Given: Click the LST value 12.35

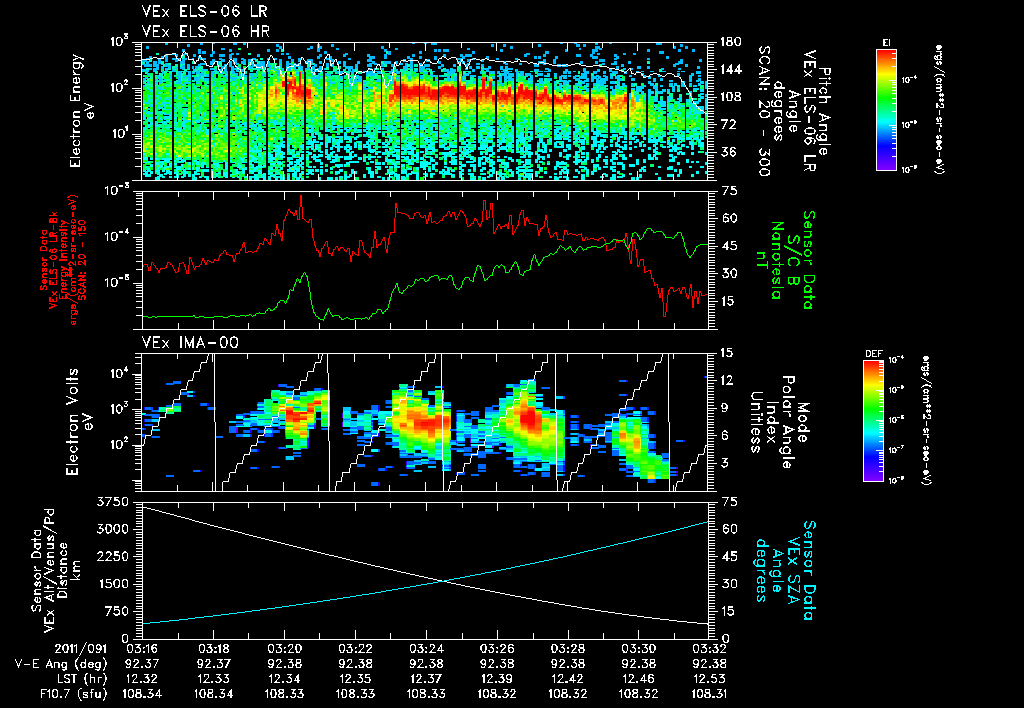Looking at the screenshot, I should click(355, 679).
